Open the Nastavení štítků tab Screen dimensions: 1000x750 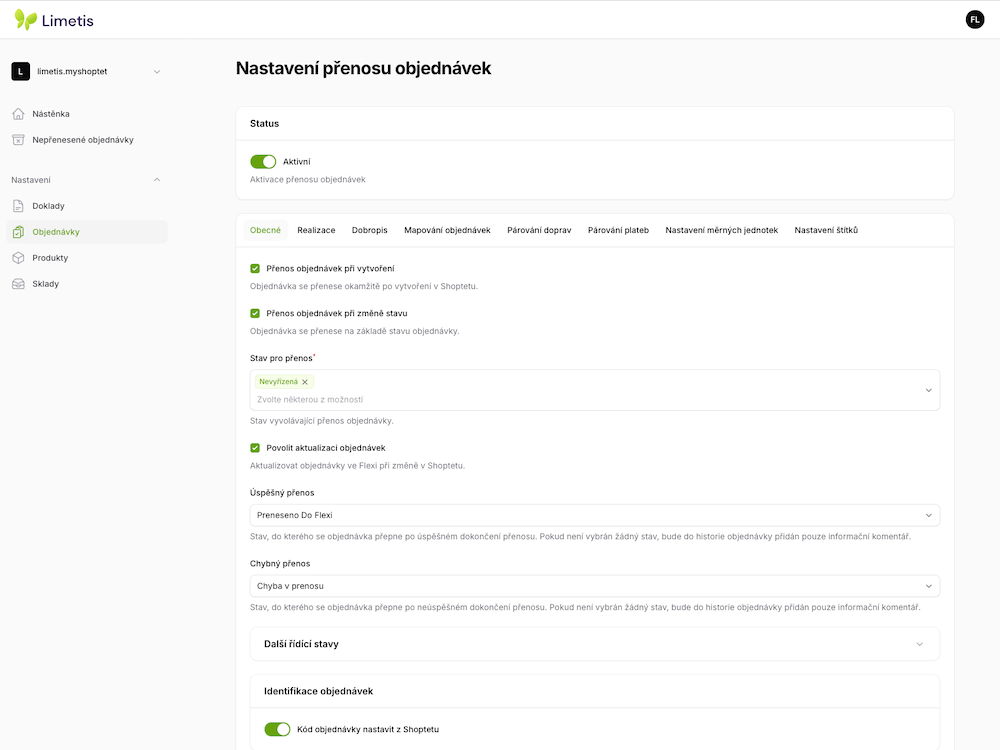826,230
